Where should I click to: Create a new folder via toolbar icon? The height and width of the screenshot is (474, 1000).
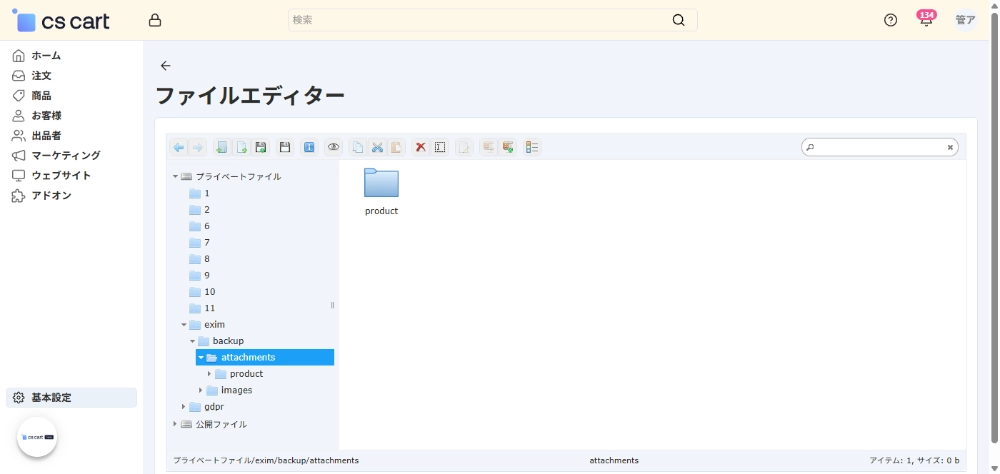pos(222,147)
